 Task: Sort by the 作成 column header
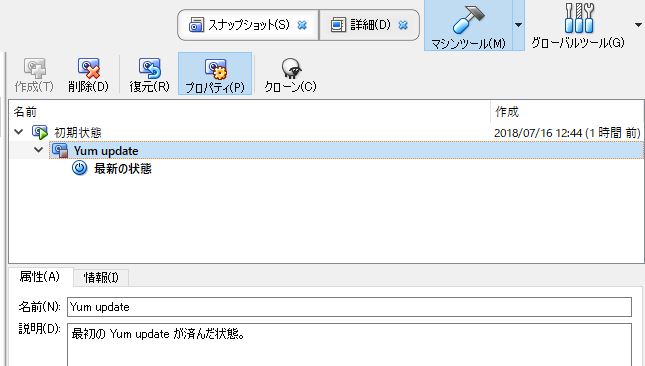click(x=567, y=111)
